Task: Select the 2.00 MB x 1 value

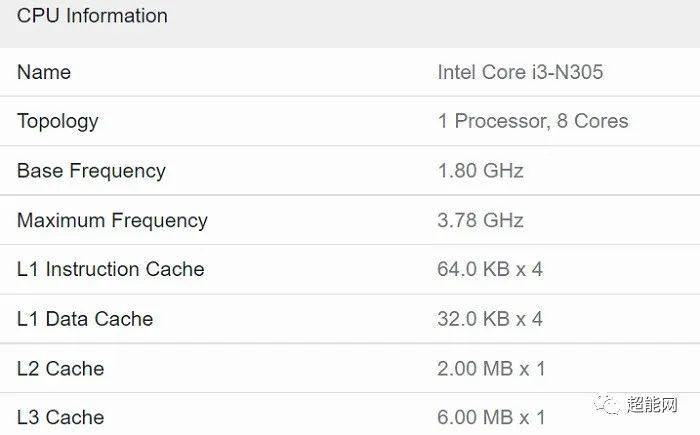Action: [491, 369]
